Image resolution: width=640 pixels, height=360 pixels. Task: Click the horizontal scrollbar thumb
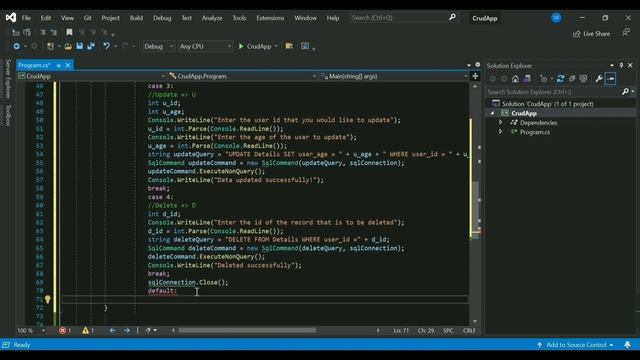247,331
